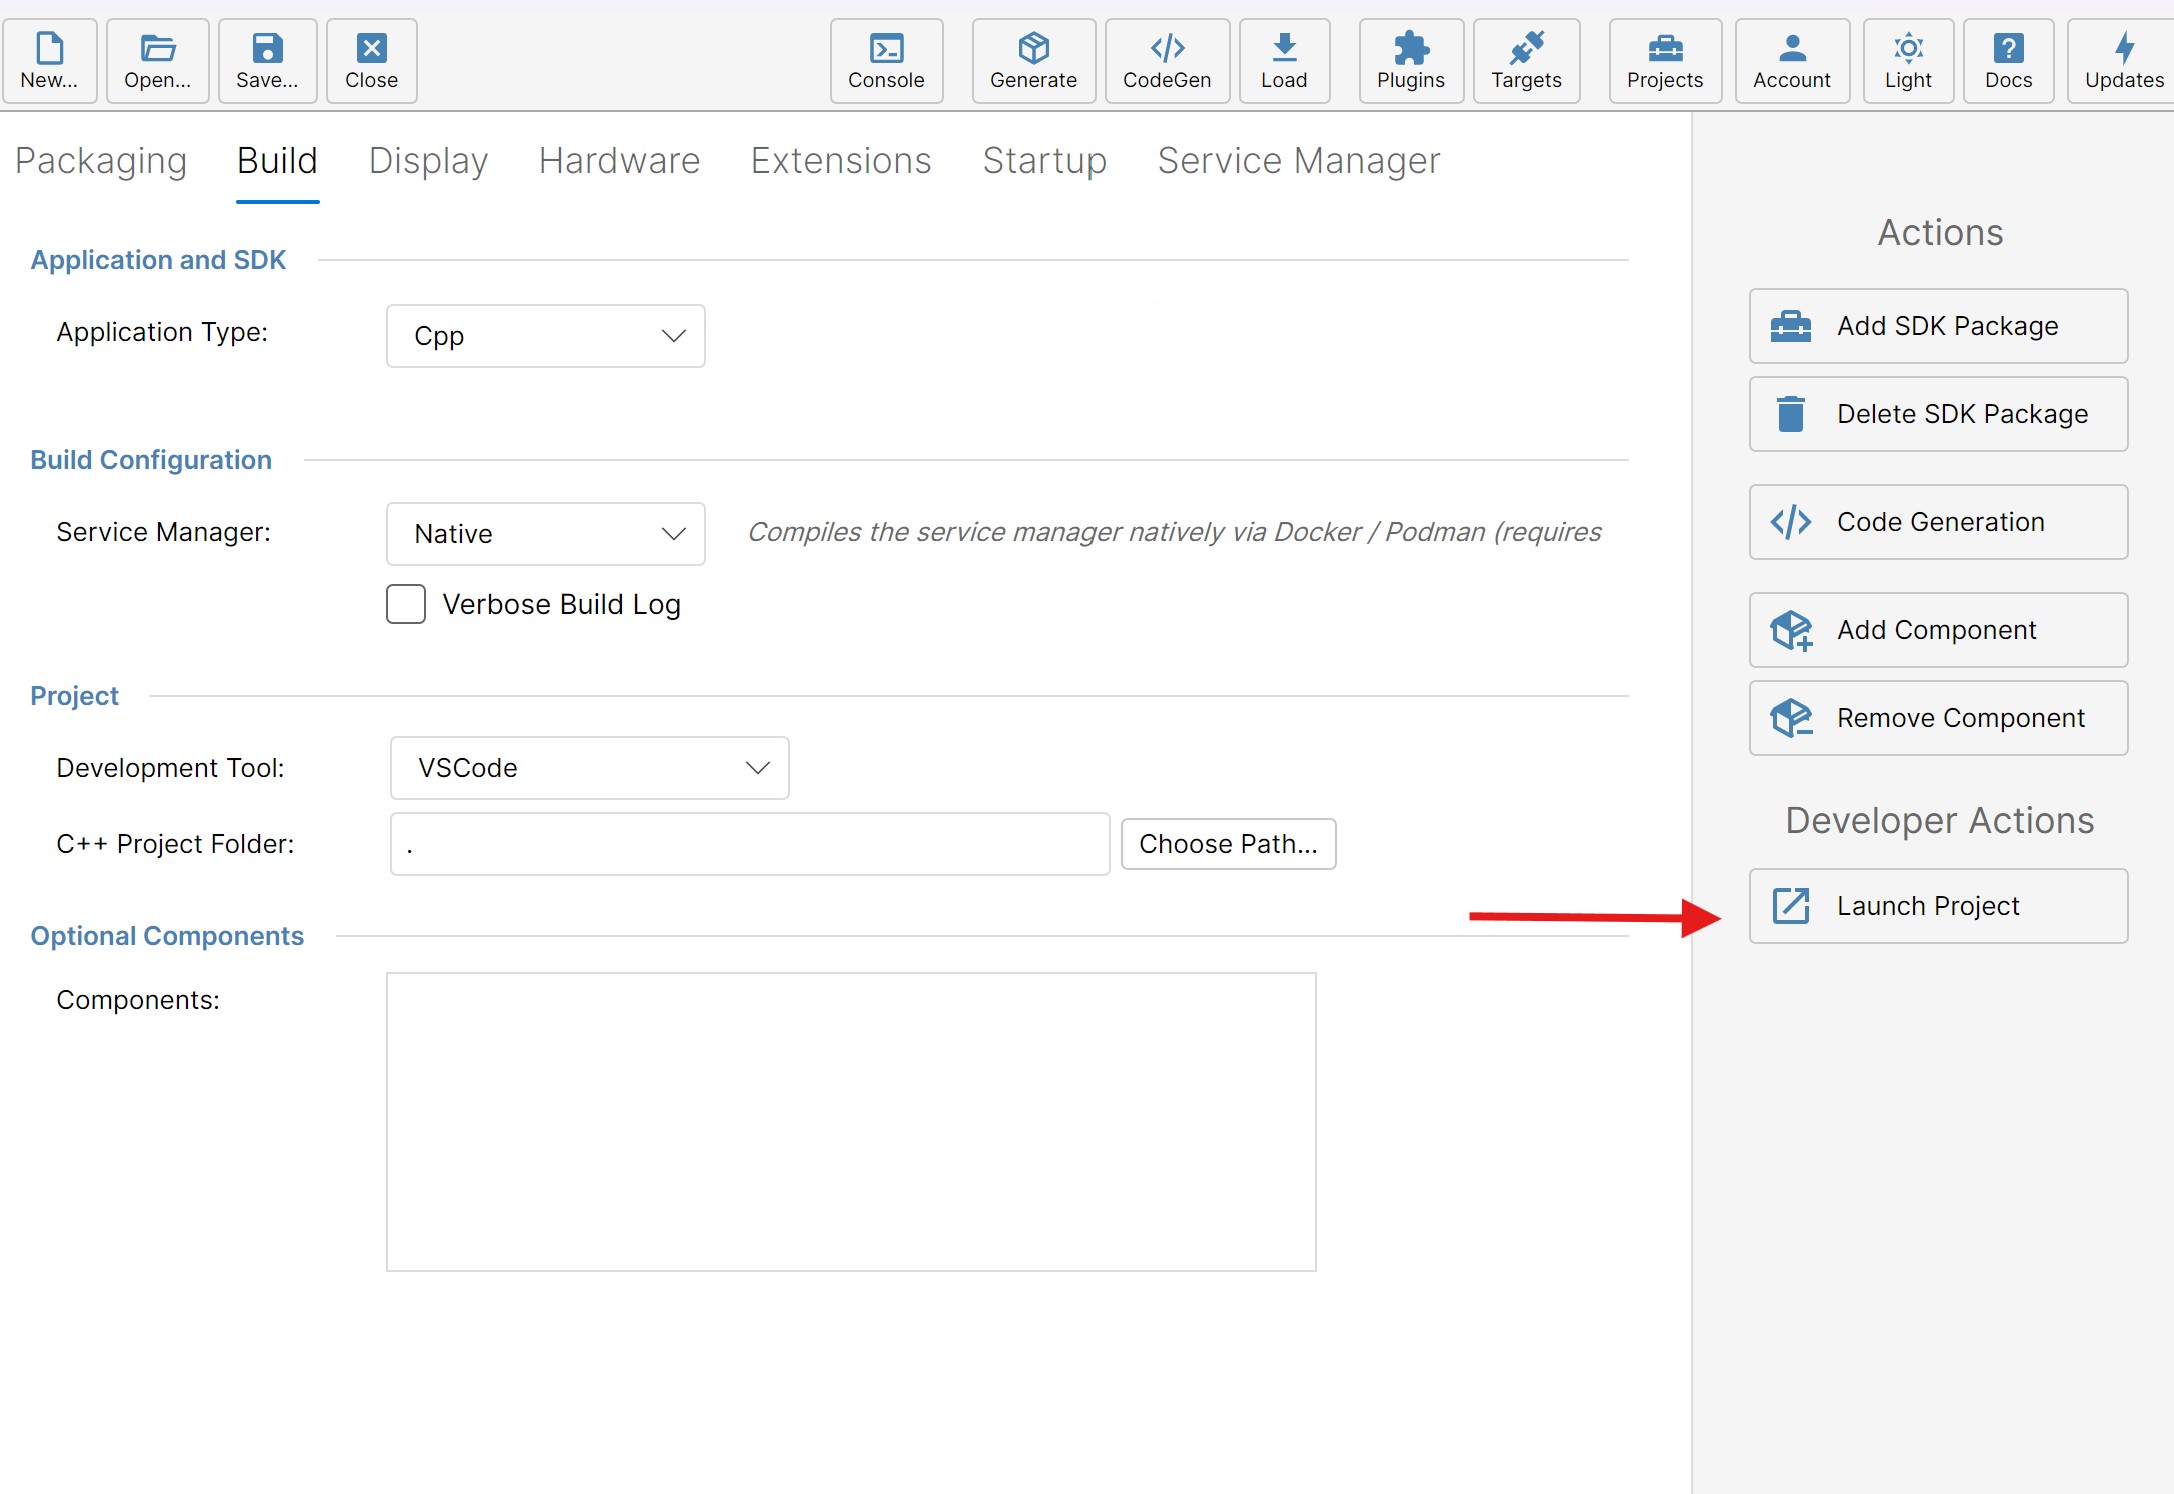Screen dimensions: 2174x1494
Task: Close the project using Close icon
Action: [x=371, y=61]
